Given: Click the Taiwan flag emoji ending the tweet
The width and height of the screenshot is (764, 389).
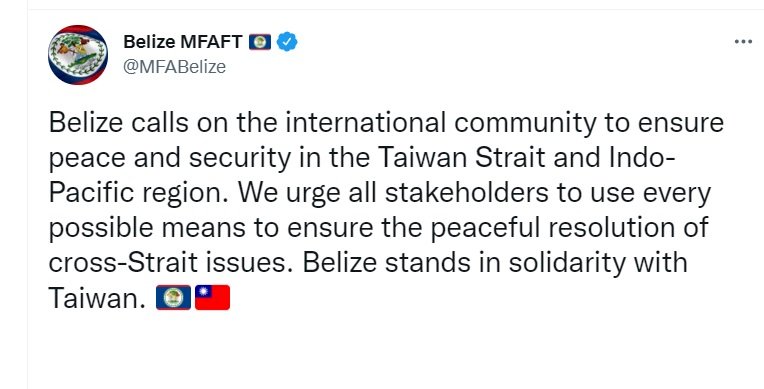Looking at the screenshot, I should [x=212, y=297].
